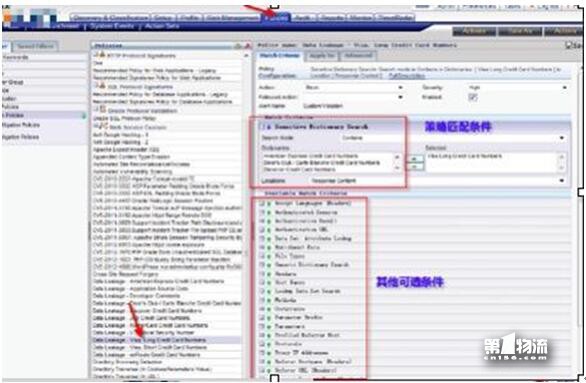Switch to the Advanced tab
This screenshot has height=383, width=586.
(x=358, y=56)
